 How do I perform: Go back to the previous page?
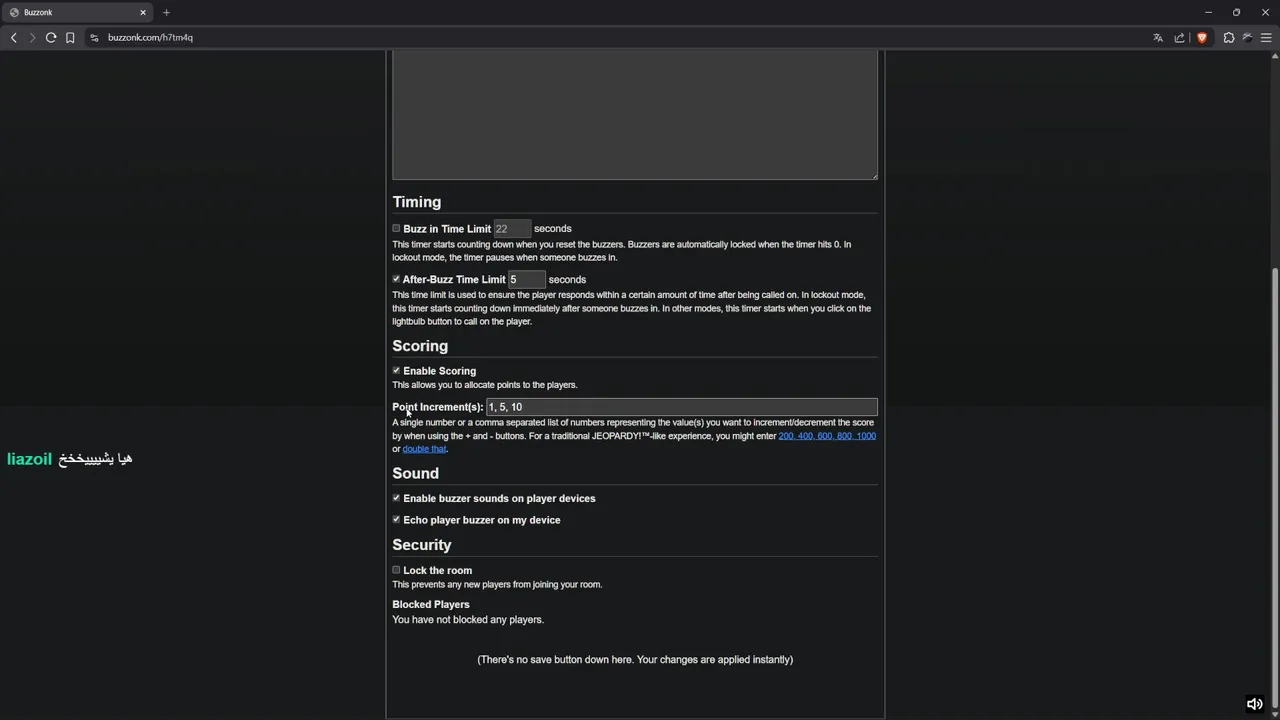tap(14, 38)
